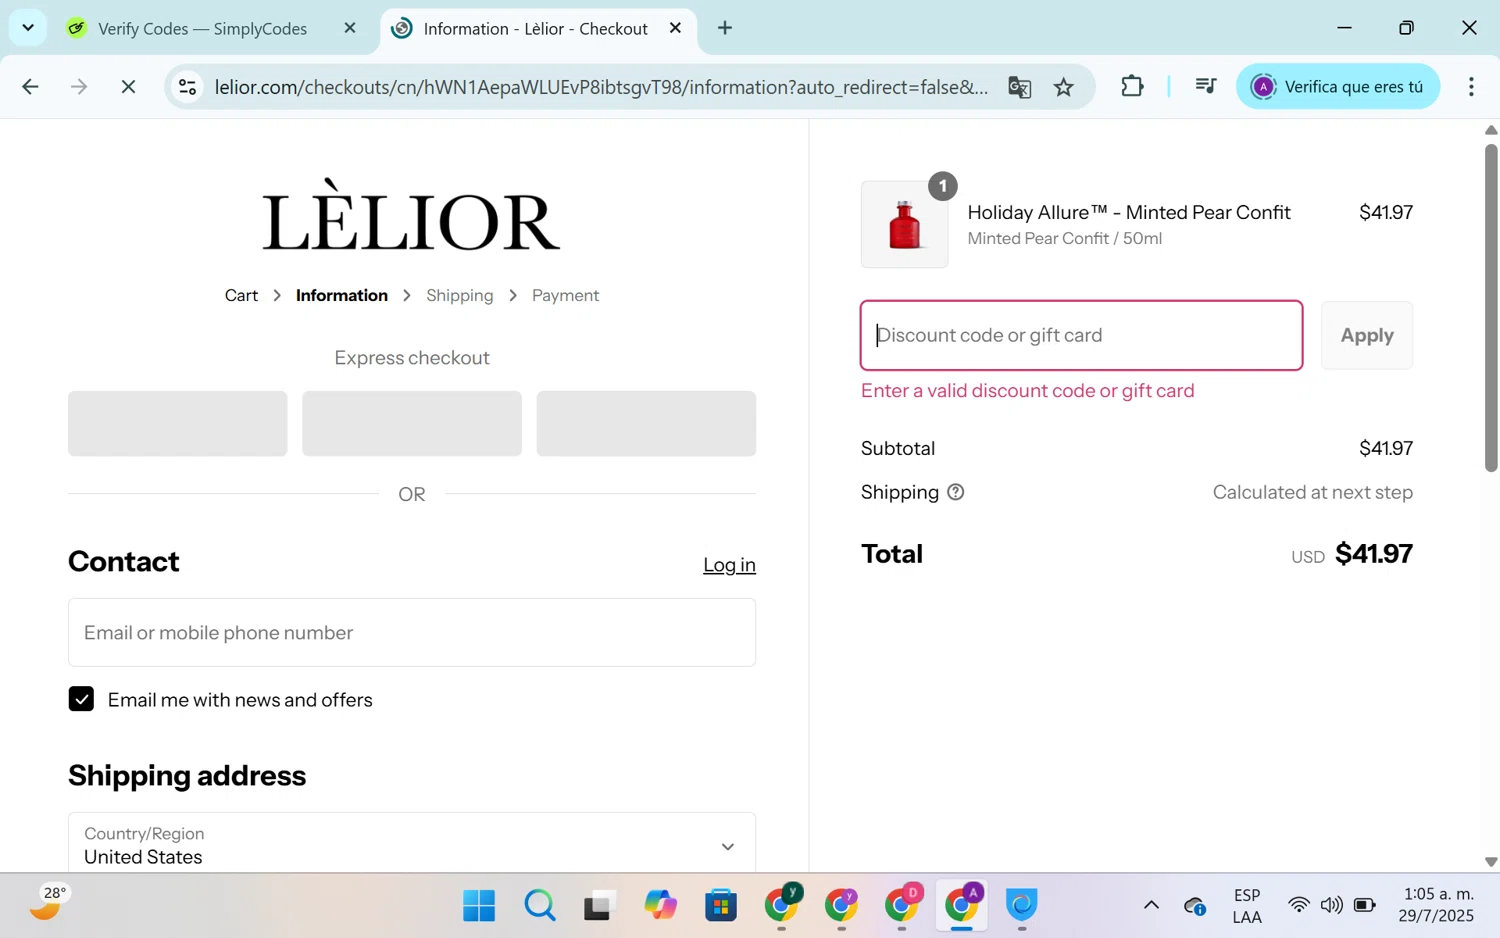Switch to the Verify Codes — SimplyCodes tab
This screenshot has height=938, width=1500.
point(202,28)
